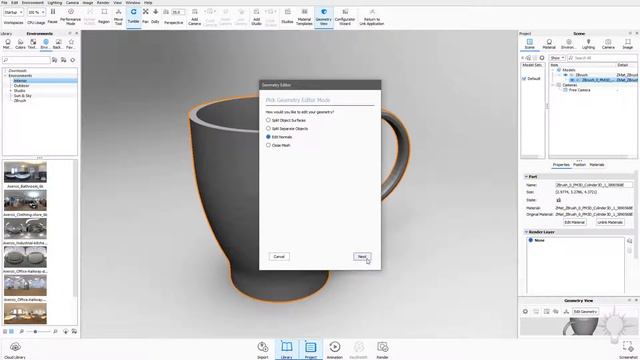Click the refresh icon beside library search
The height and width of the screenshot is (360, 640).
pyautogui.click(x=73, y=60)
